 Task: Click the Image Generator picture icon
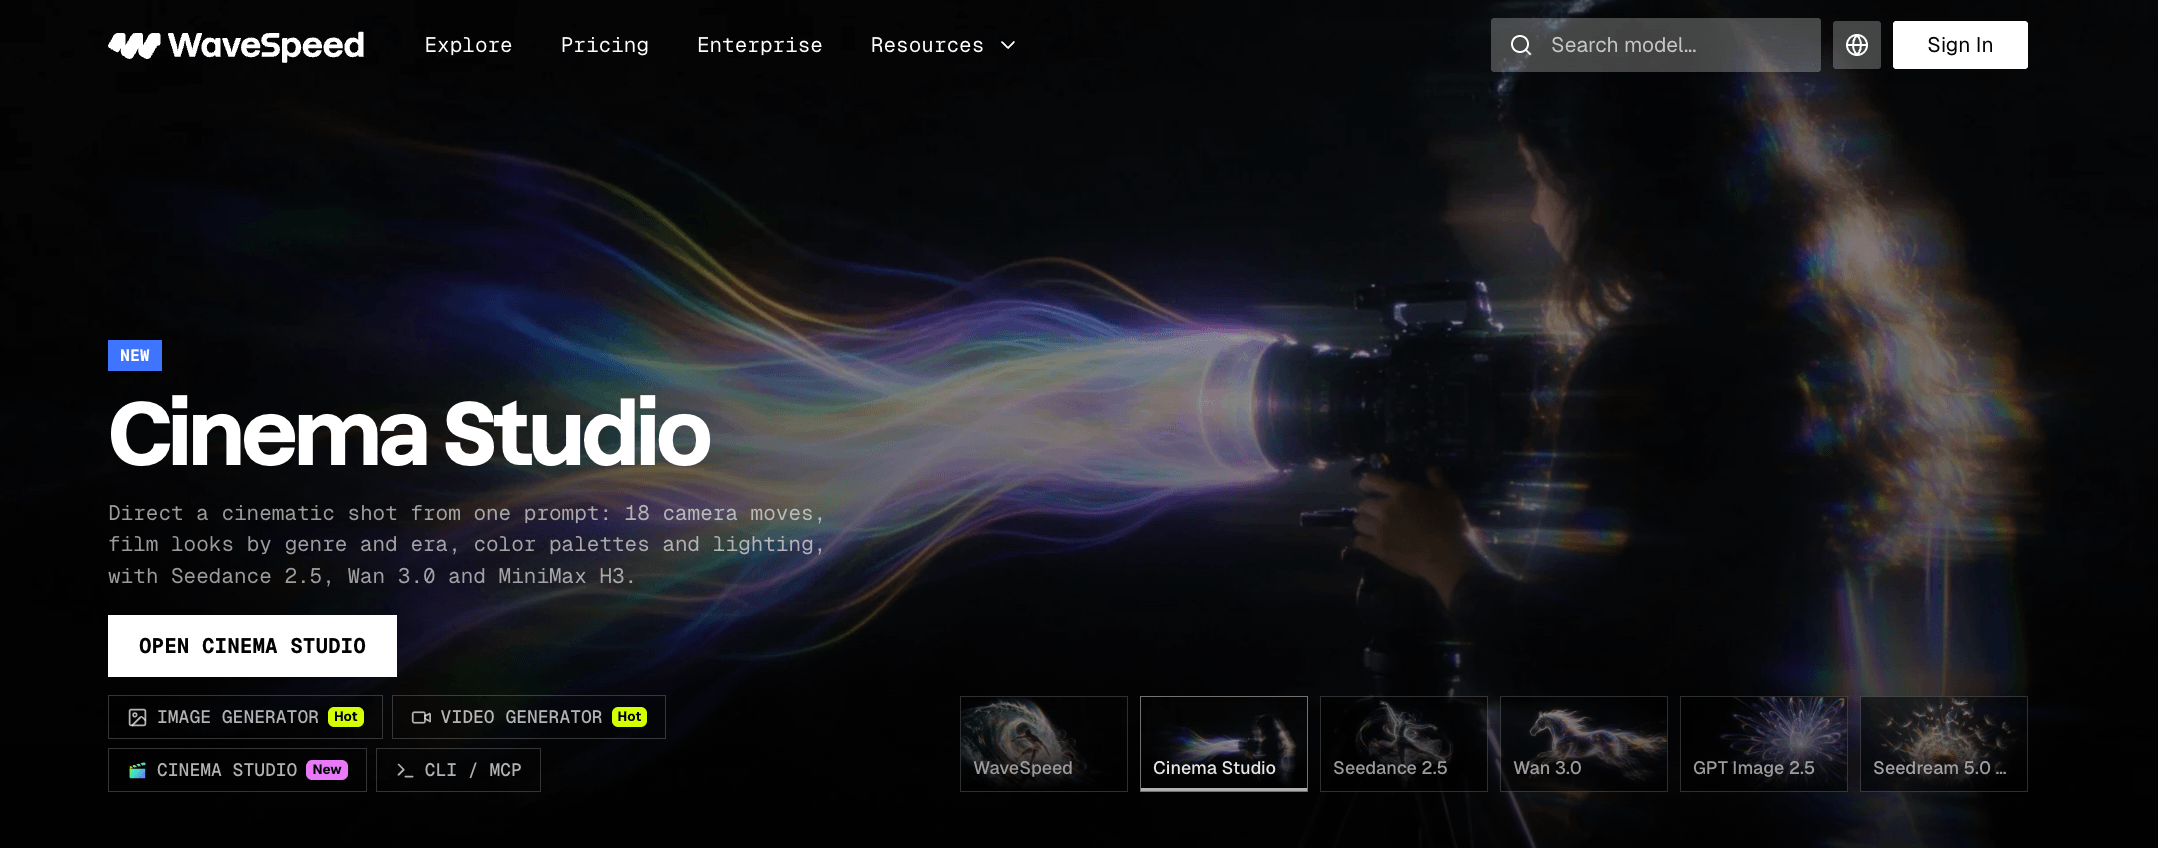click(138, 717)
